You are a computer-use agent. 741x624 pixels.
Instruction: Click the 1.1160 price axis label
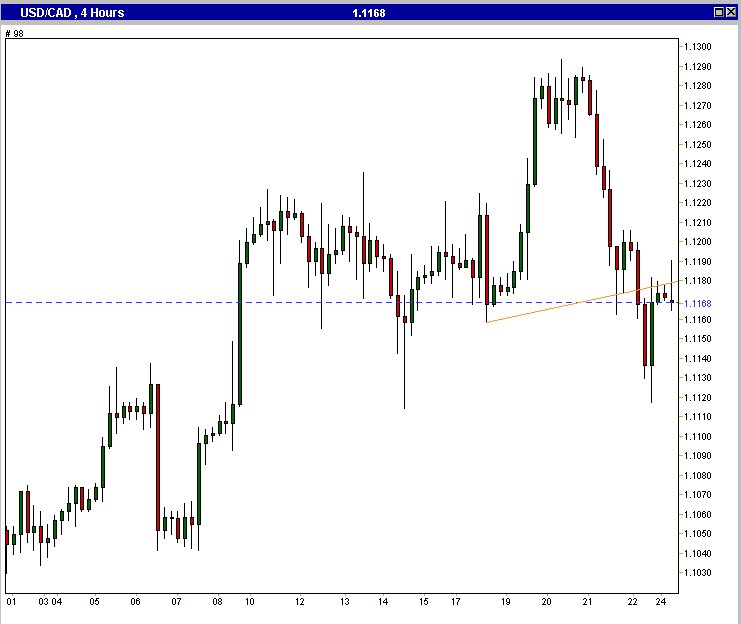698,320
